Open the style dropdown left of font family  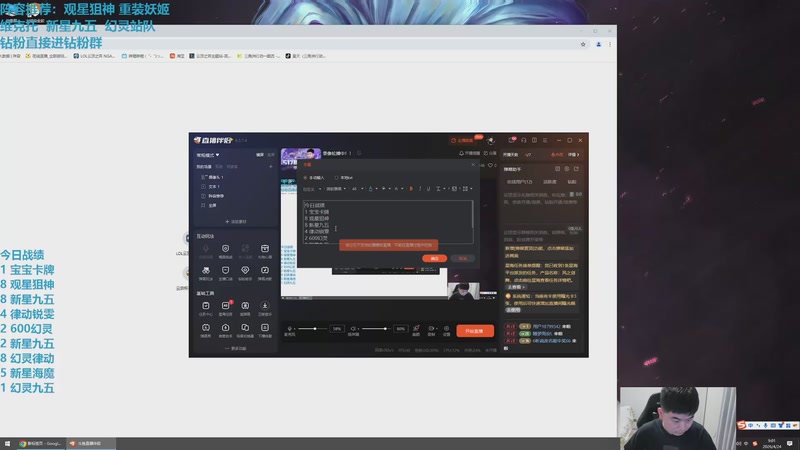(x=312, y=189)
